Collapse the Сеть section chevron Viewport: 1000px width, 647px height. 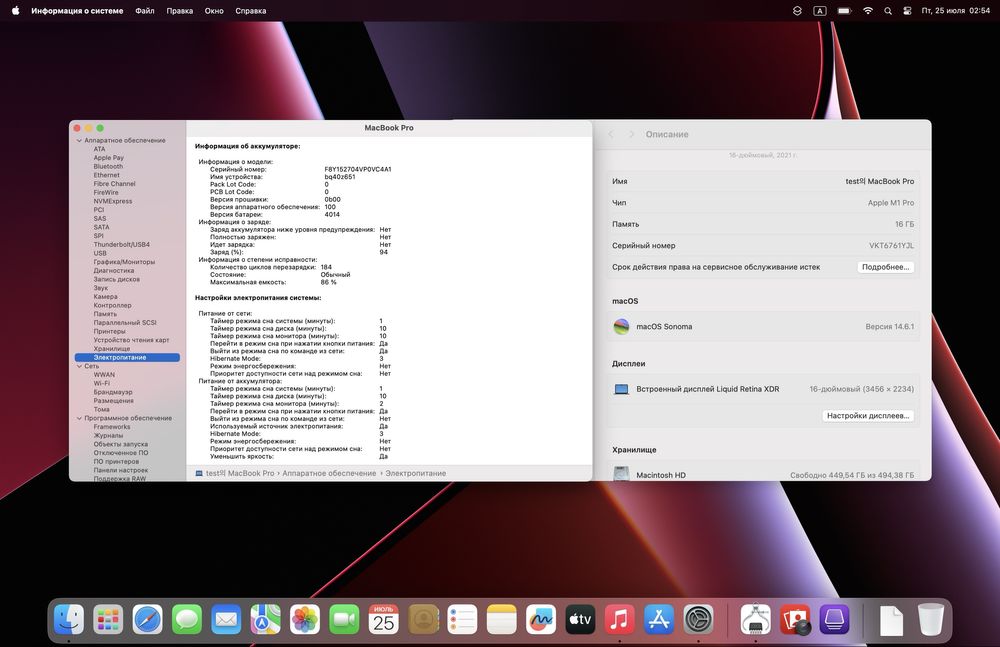click(79, 366)
